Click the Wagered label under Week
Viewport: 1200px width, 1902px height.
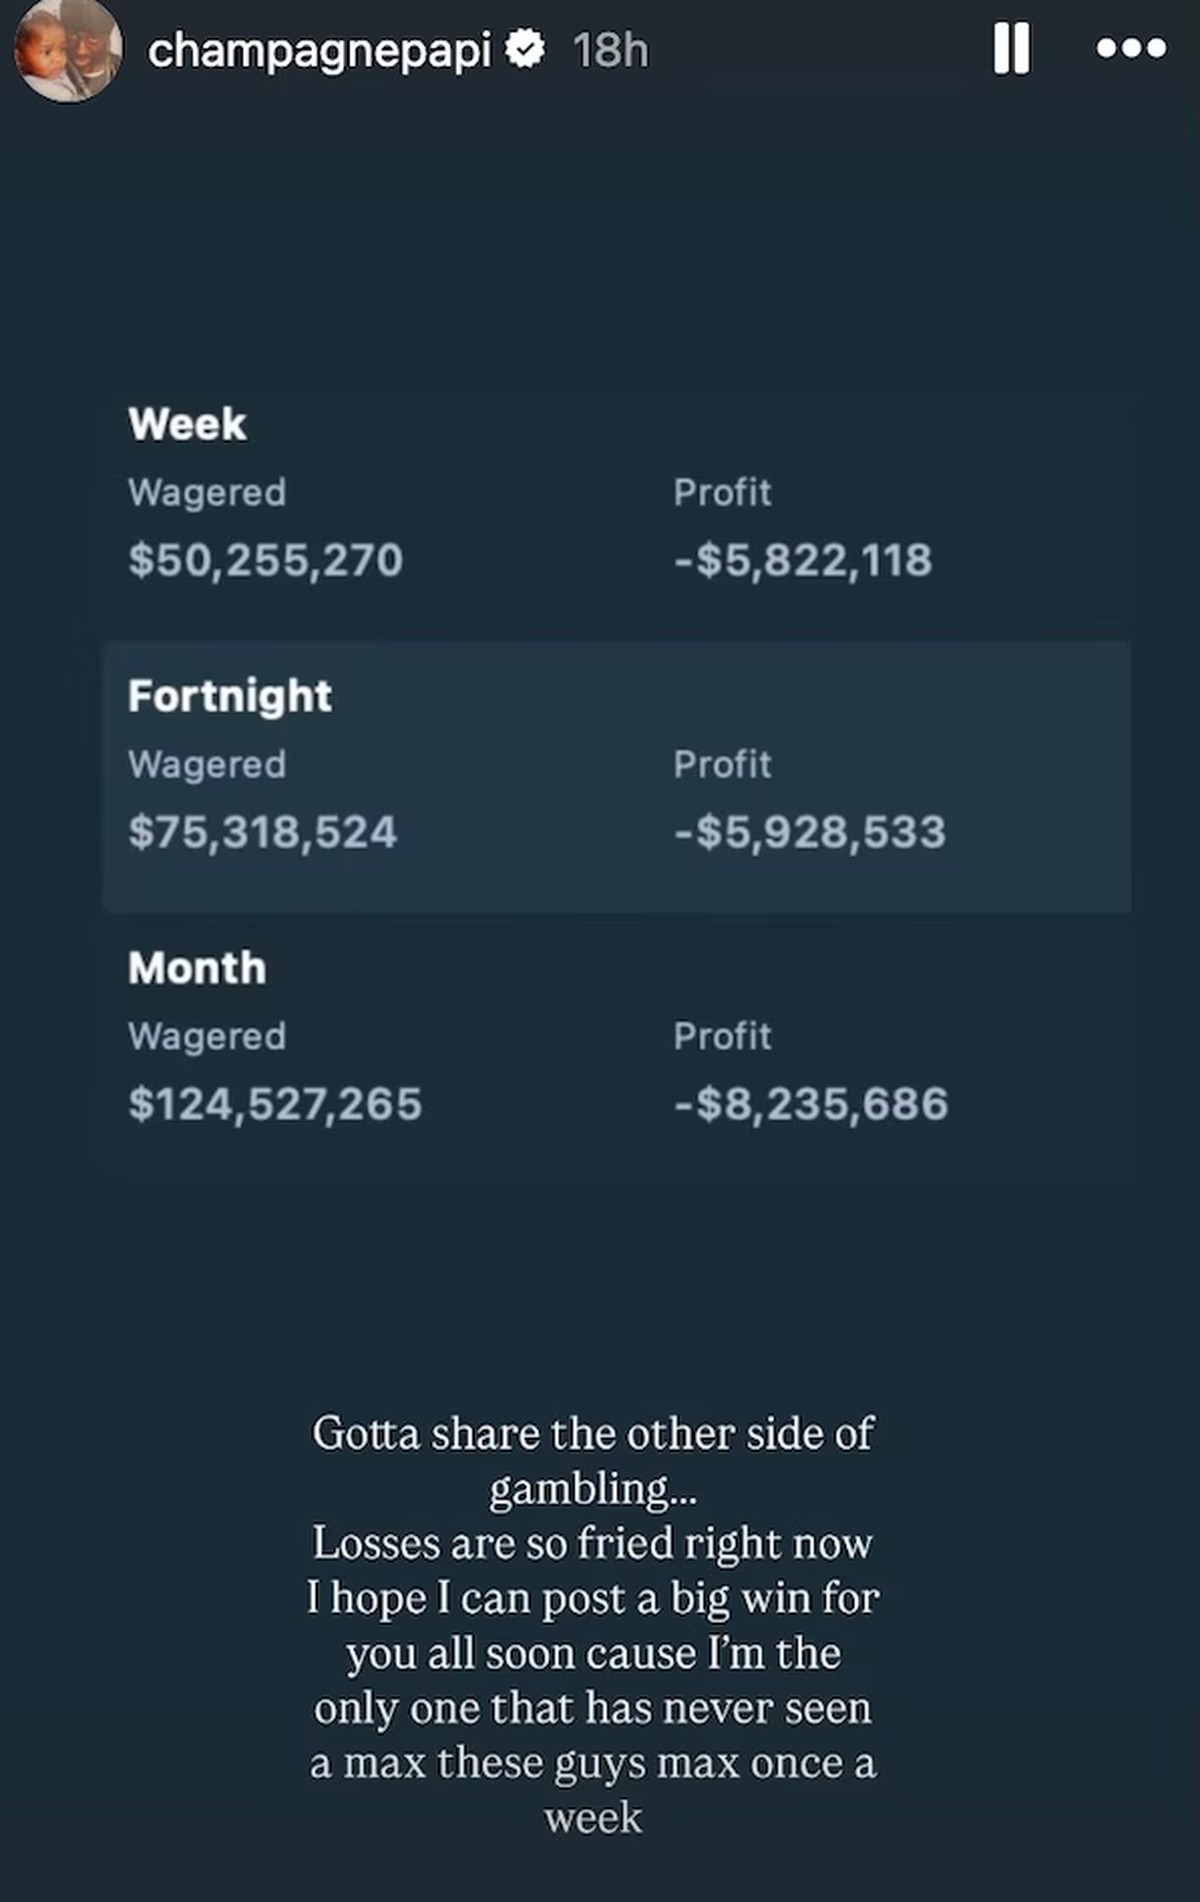click(x=207, y=493)
